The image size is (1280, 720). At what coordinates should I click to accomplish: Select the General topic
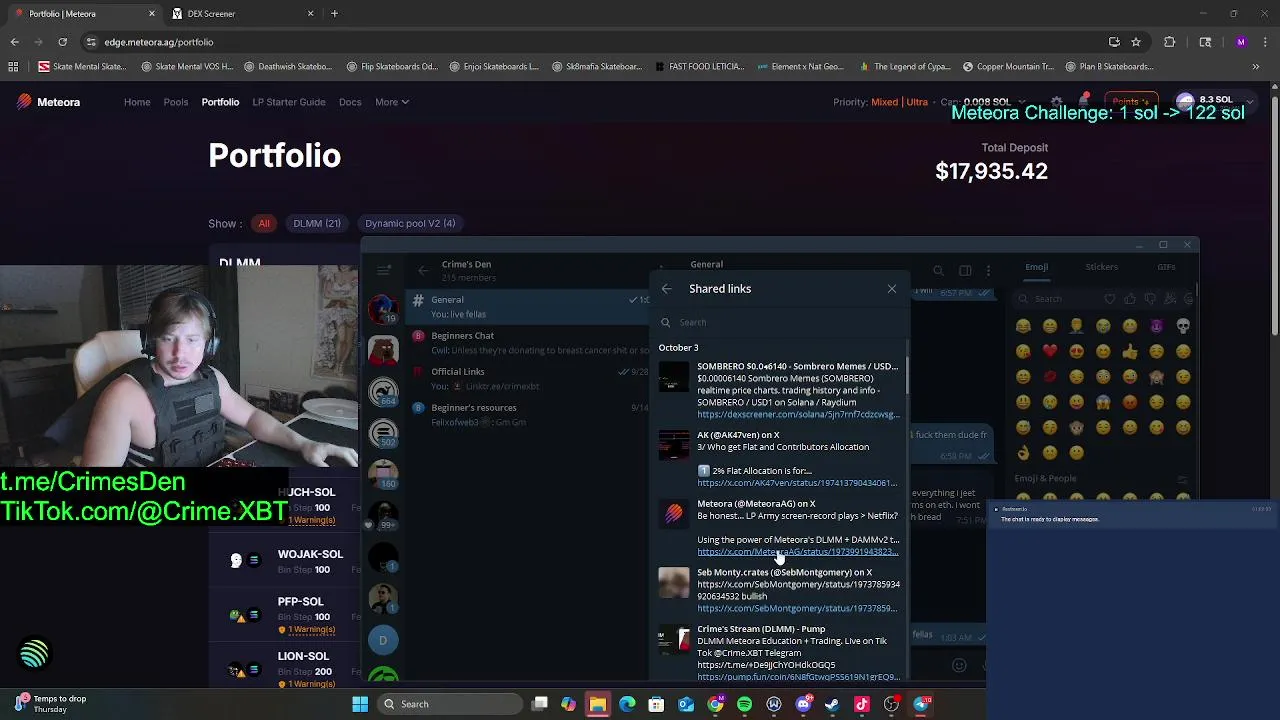tap(528, 306)
